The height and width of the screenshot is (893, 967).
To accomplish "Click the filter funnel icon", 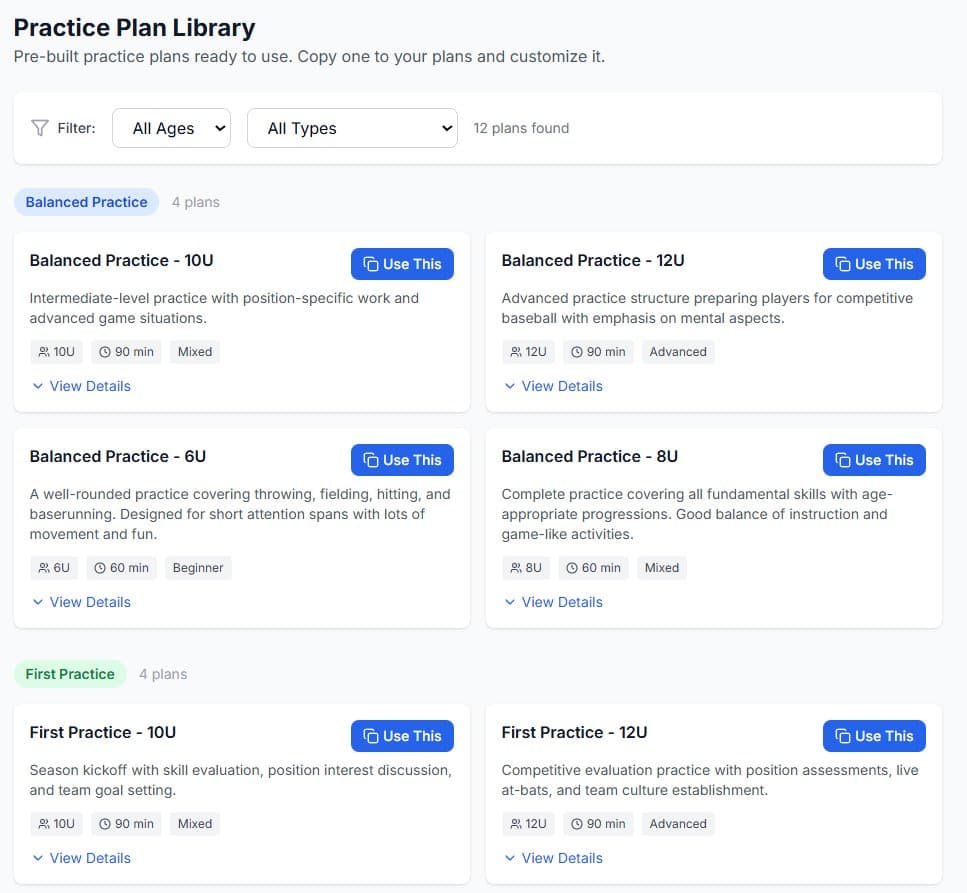I will [39, 127].
